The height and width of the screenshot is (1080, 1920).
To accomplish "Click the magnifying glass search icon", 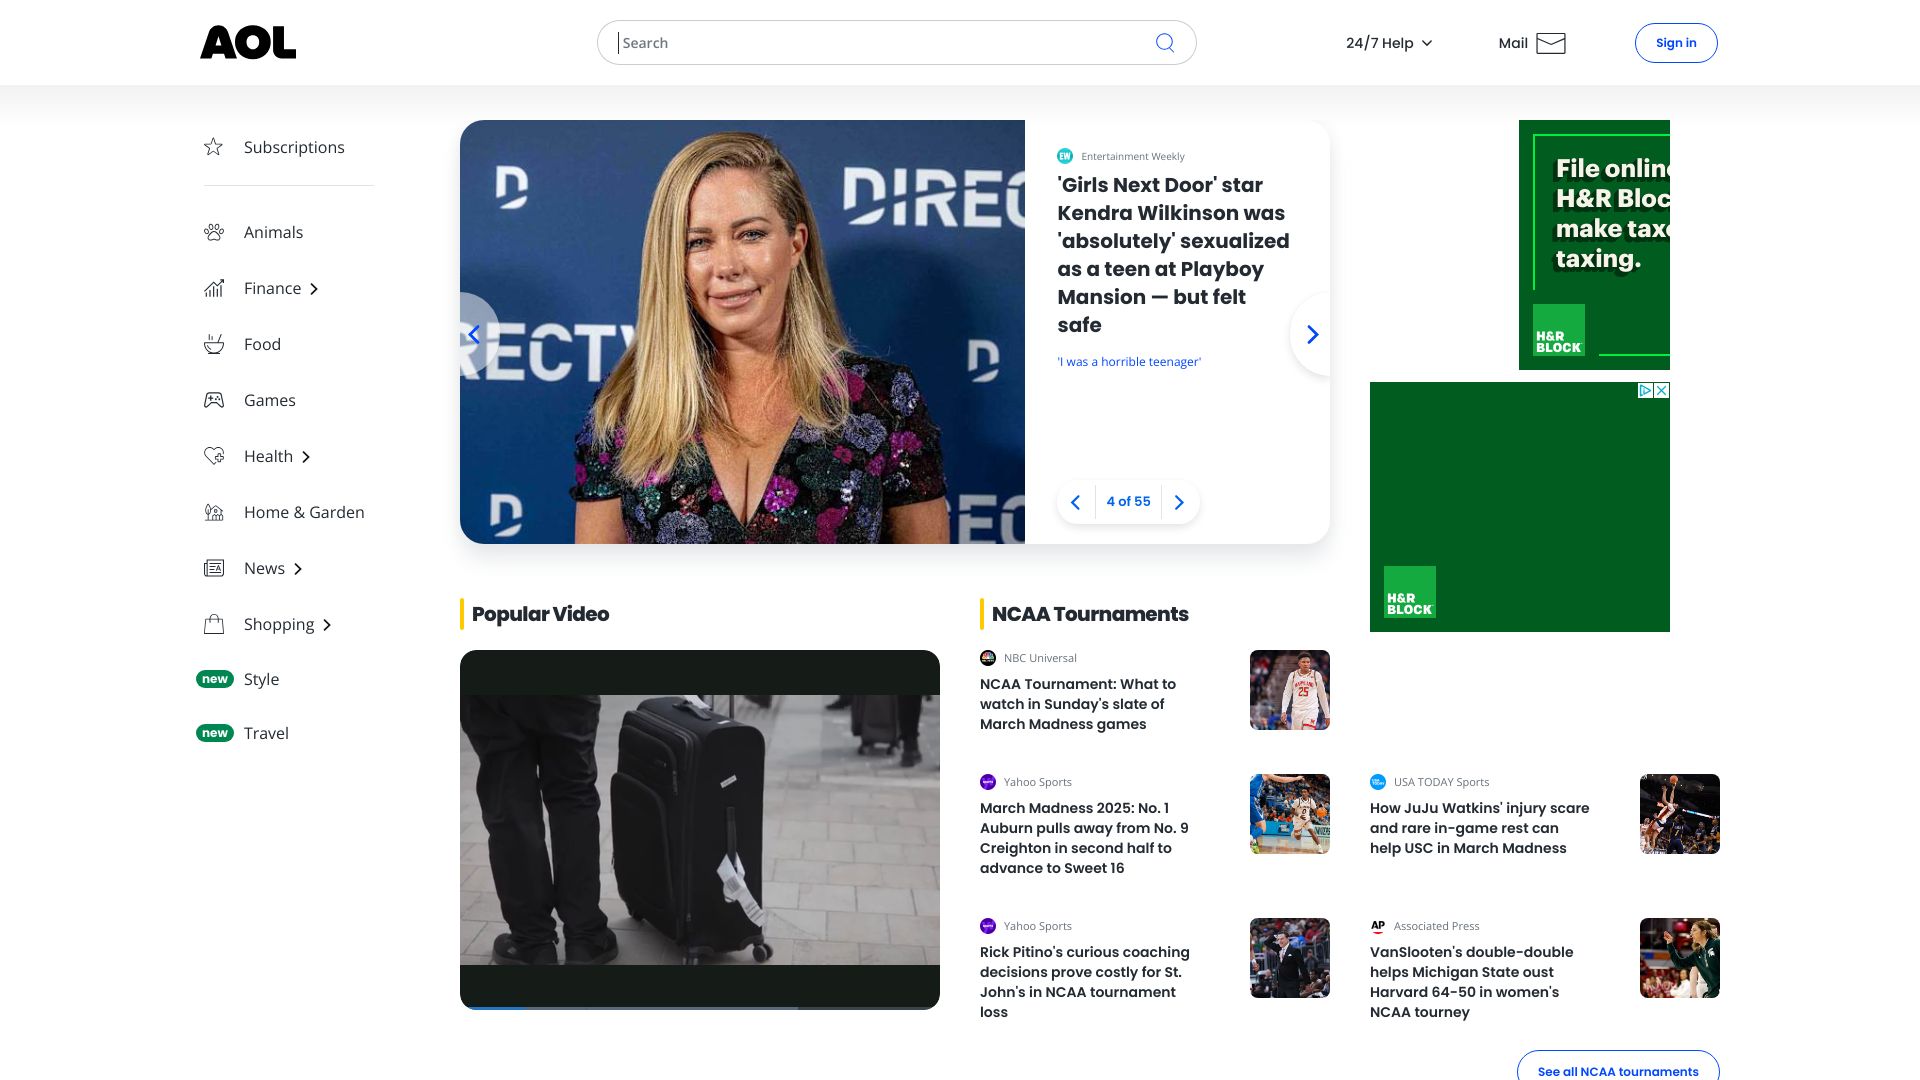I will pyautogui.click(x=1165, y=43).
